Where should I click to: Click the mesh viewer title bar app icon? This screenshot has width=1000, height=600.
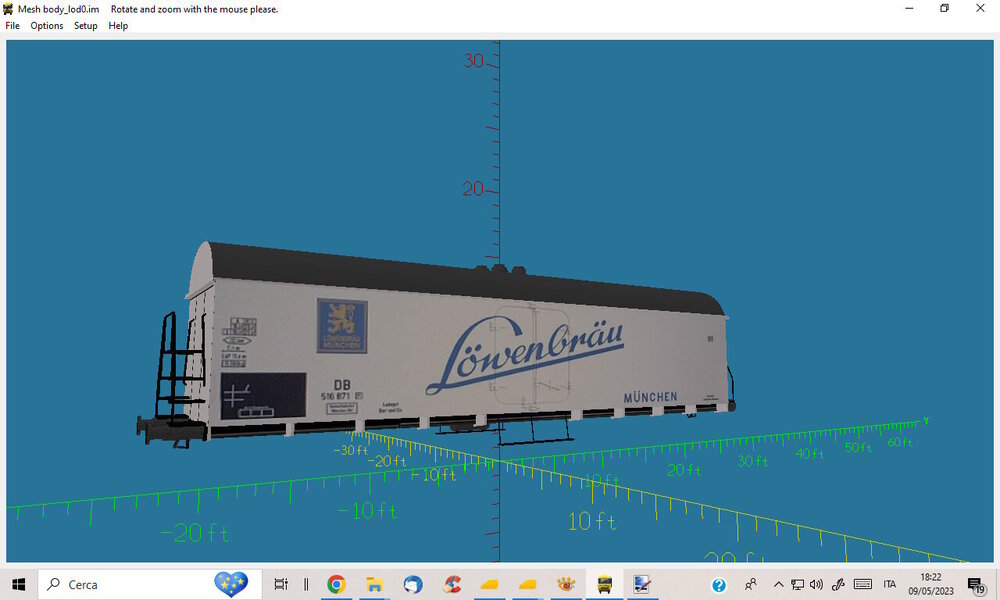click(8, 9)
